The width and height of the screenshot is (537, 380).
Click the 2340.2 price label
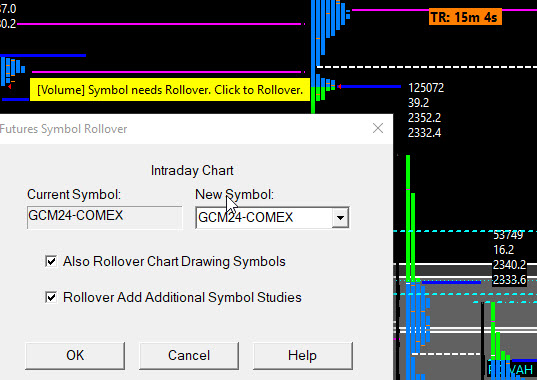(x=509, y=265)
